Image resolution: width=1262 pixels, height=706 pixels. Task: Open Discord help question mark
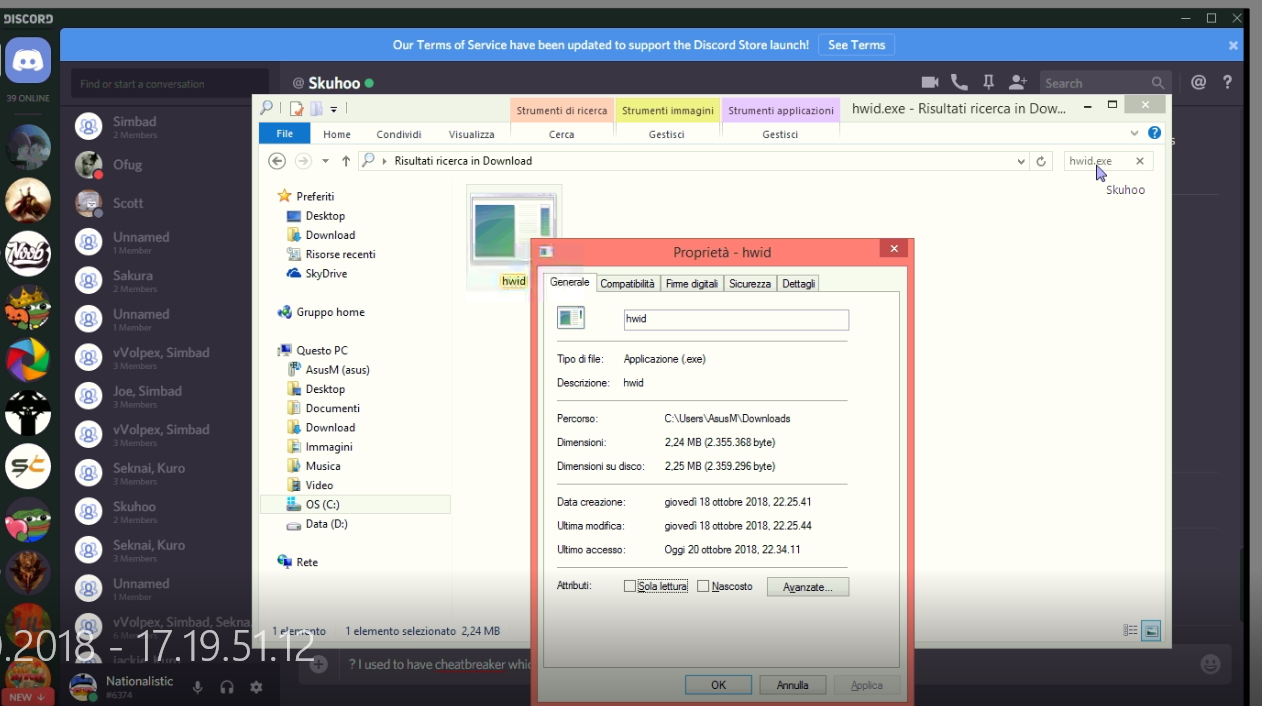pos(1227,83)
